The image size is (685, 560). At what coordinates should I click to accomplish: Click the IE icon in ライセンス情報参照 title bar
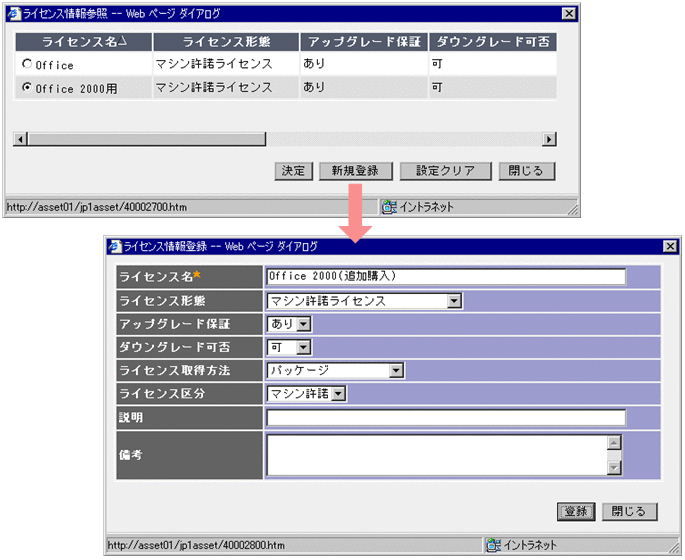click(x=14, y=14)
